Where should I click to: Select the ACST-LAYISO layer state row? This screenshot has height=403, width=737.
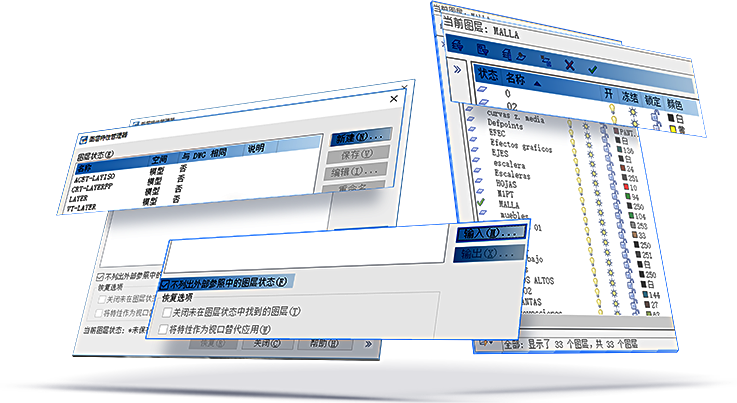(94, 178)
